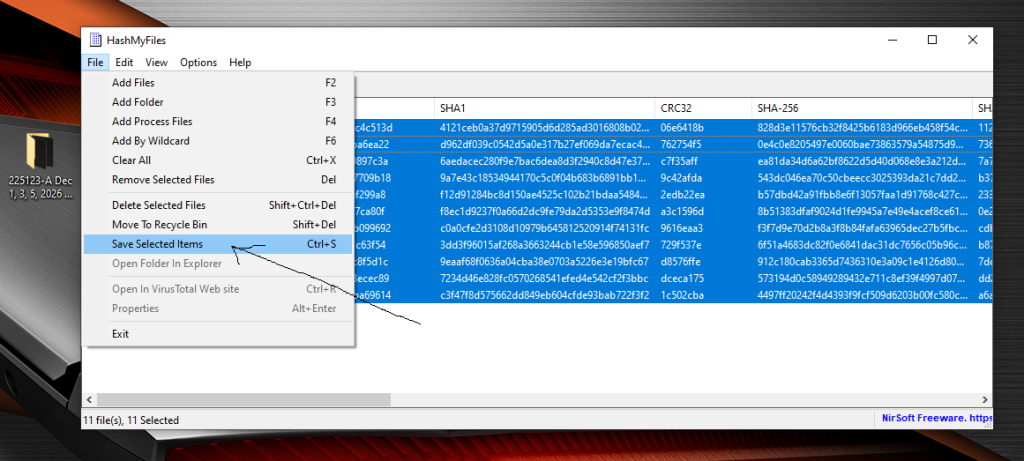The image size is (1024, 461).
Task: Click the Properties menu entry
Action: pyautogui.click(x=218, y=308)
